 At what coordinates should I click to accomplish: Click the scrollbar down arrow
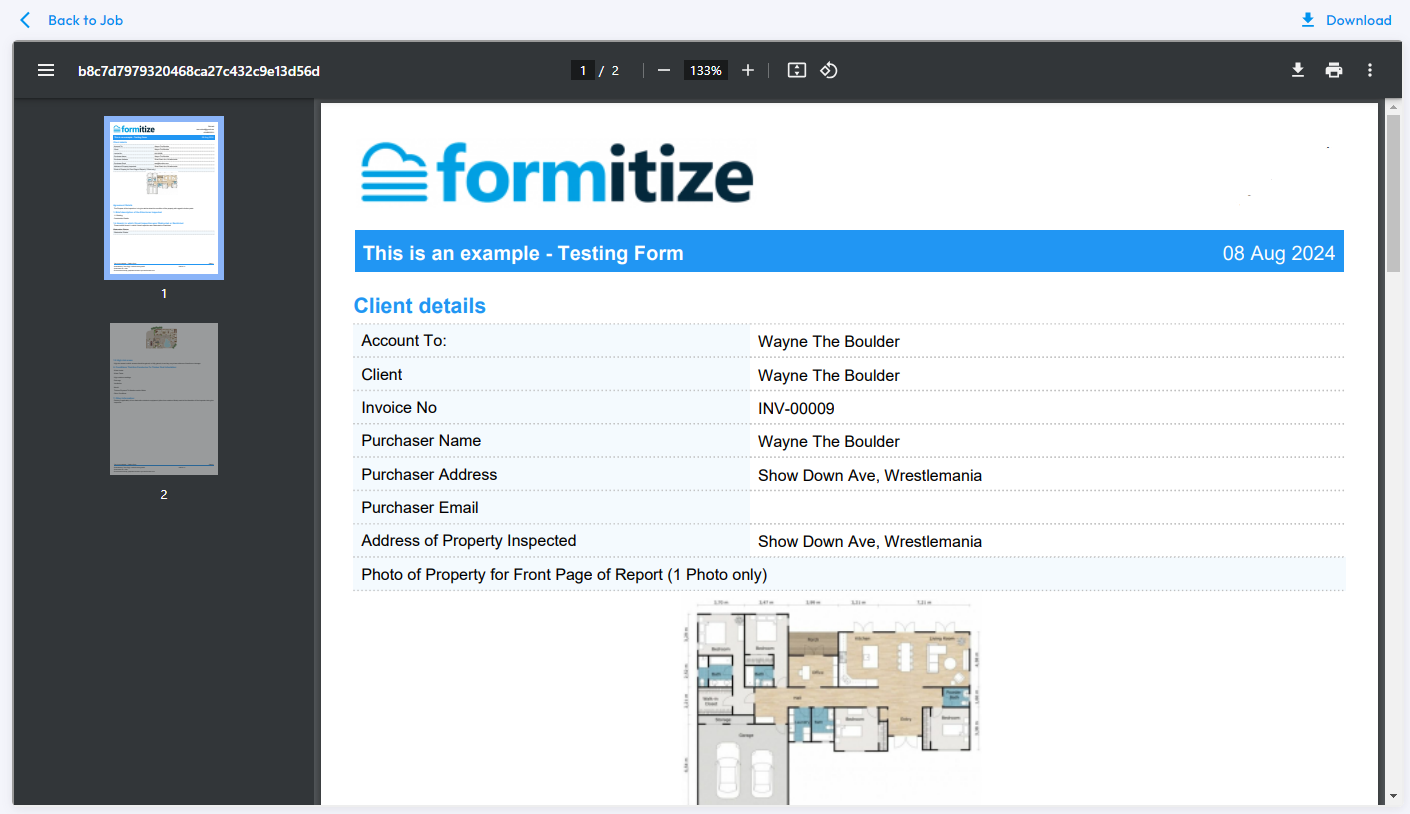[x=1393, y=796]
